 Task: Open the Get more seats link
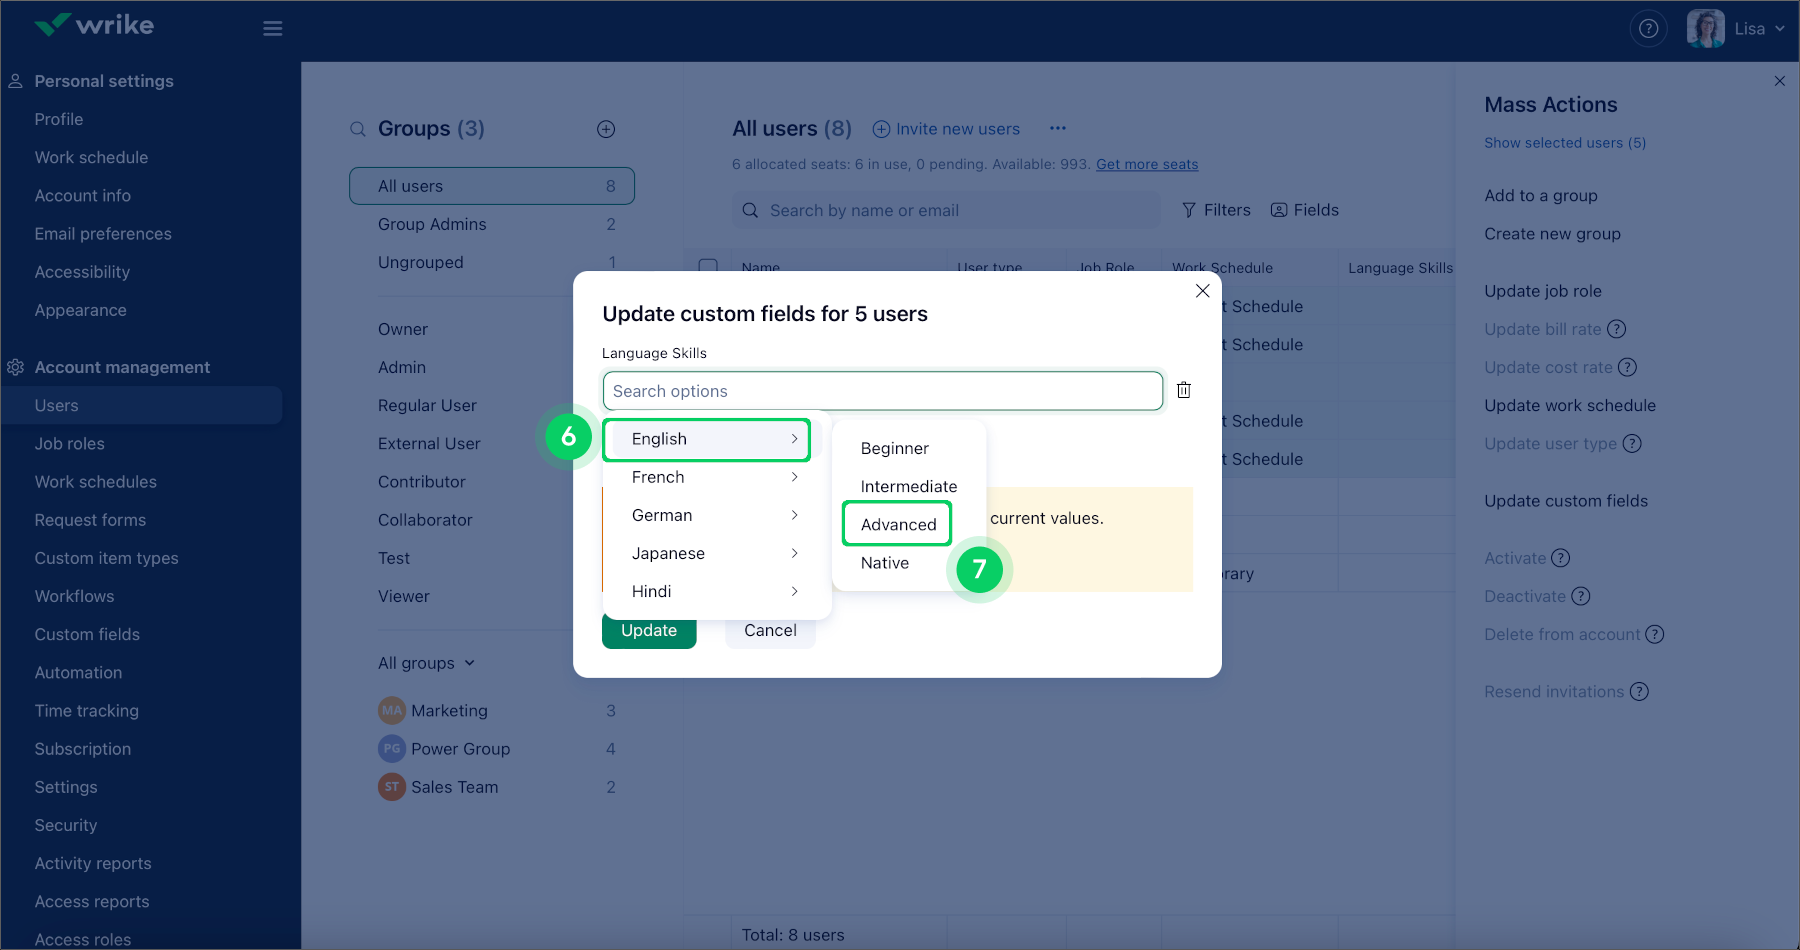point(1147,164)
